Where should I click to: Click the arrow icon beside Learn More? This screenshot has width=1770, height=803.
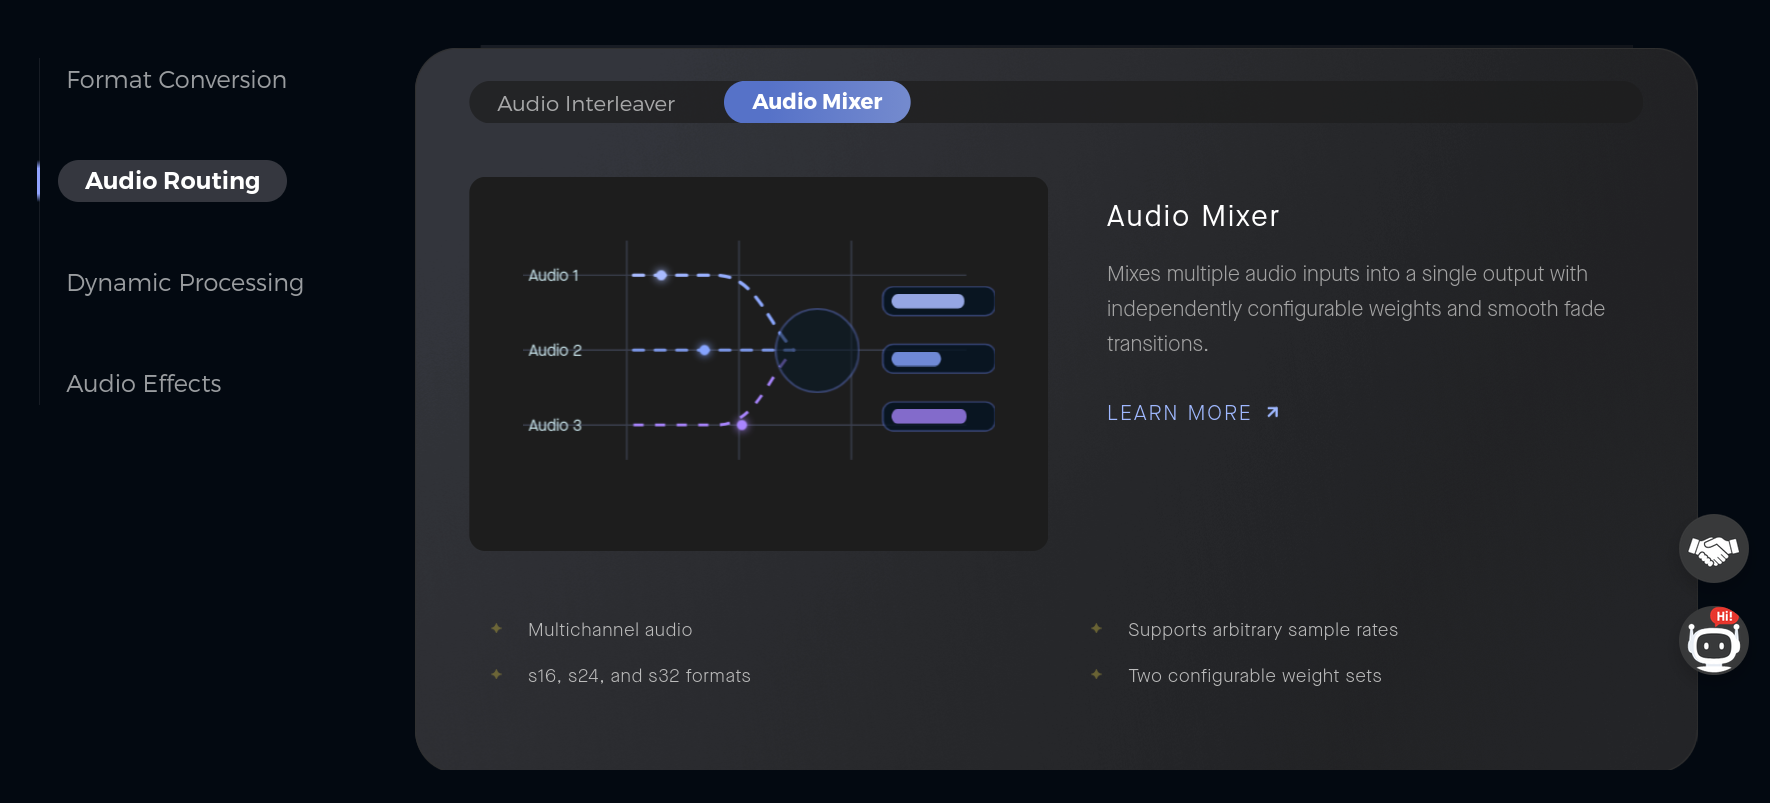(x=1272, y=412)
